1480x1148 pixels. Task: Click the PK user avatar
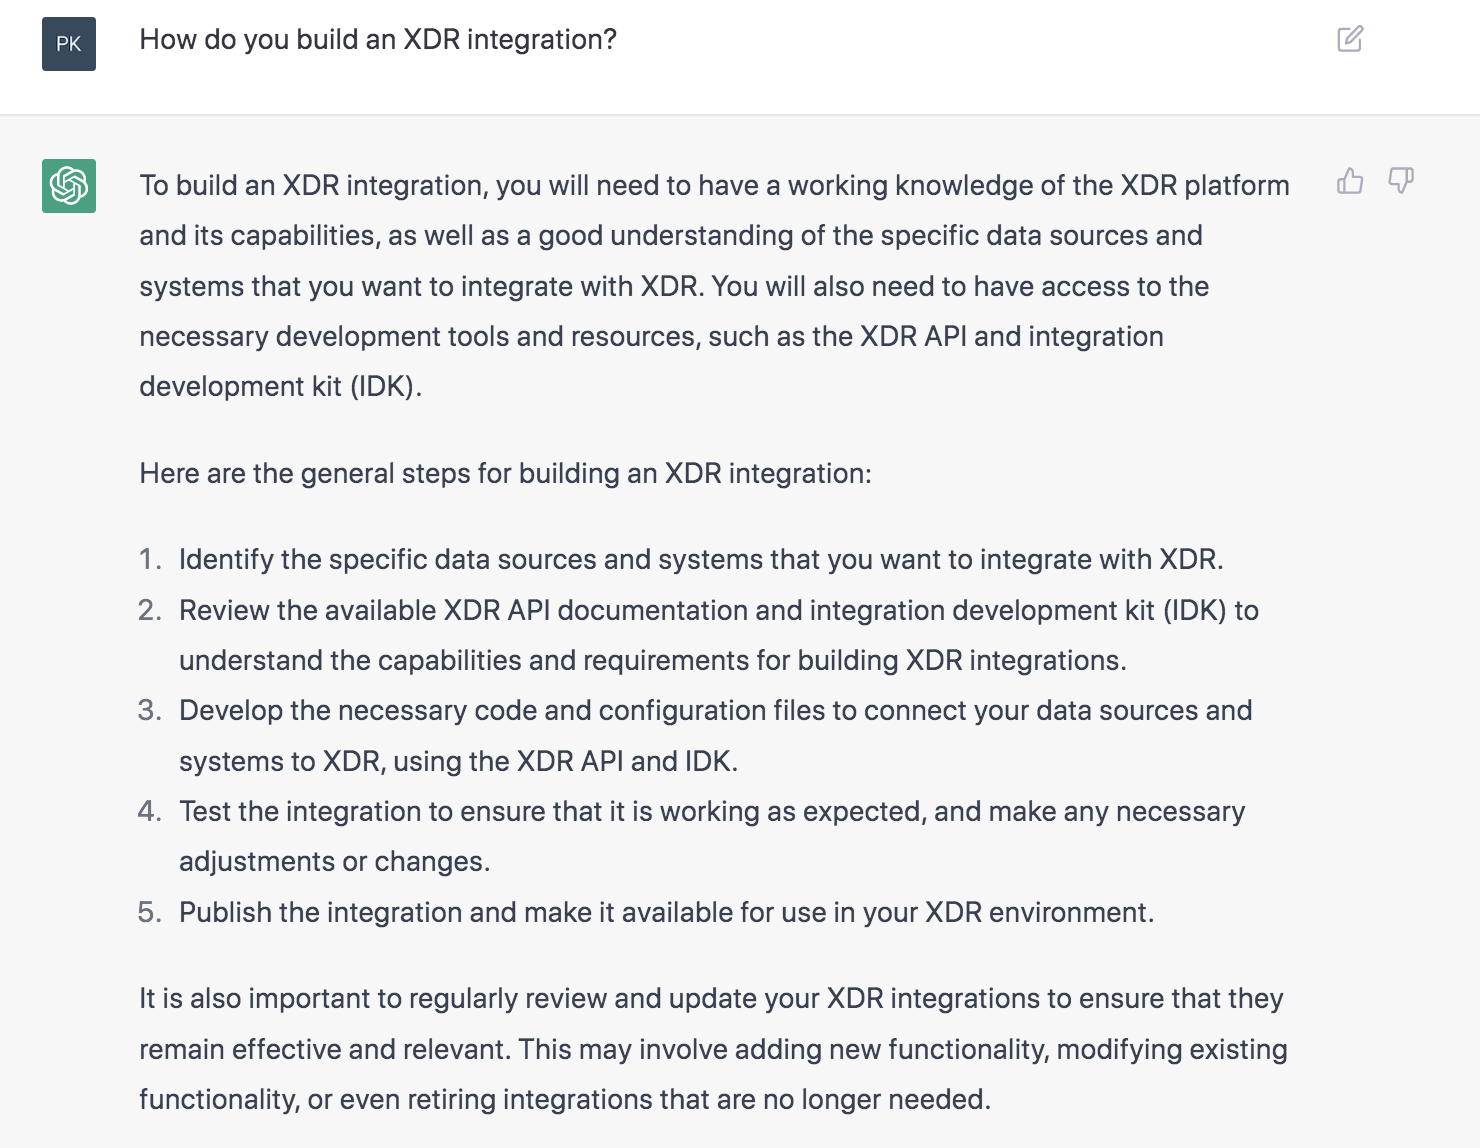pos(69,44)
